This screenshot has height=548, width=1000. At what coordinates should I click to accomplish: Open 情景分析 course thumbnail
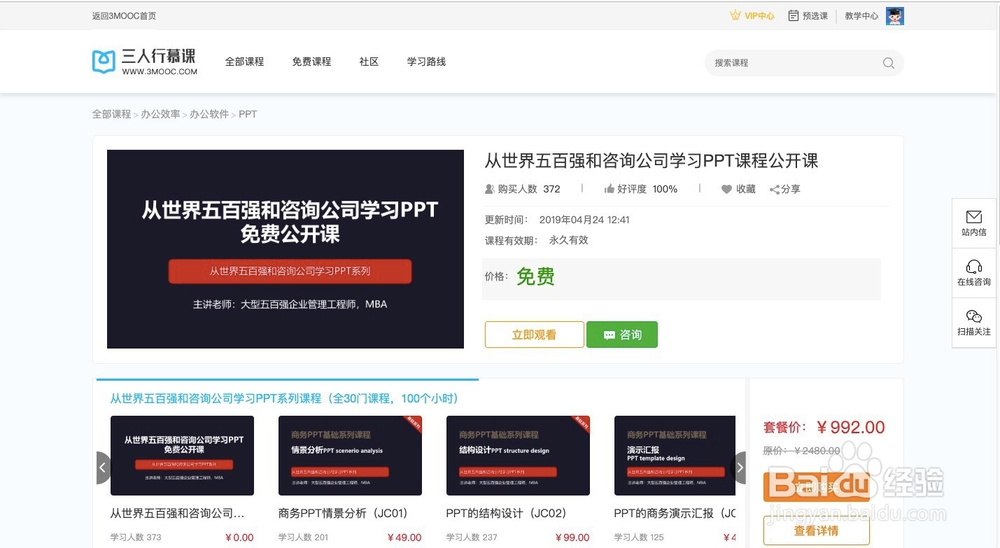(x=349, y=455)
